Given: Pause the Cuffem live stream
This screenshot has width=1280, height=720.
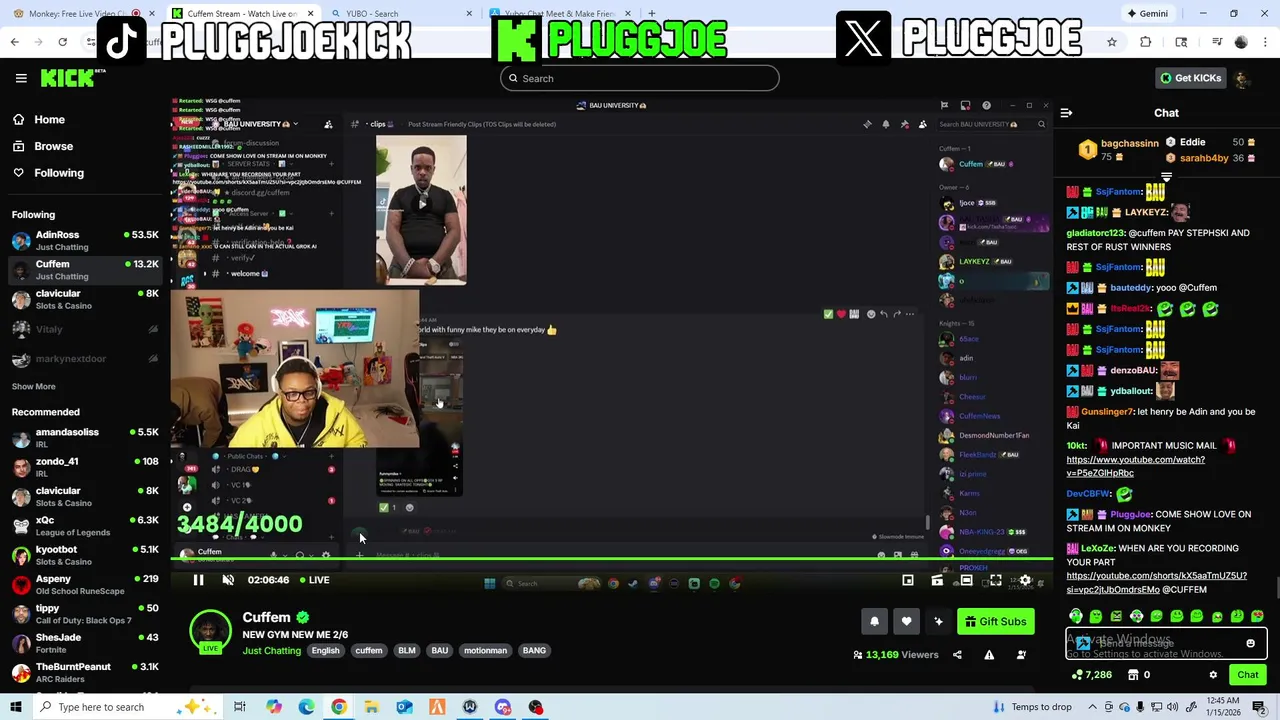Looking at the screenshot, I should point(198,580).
